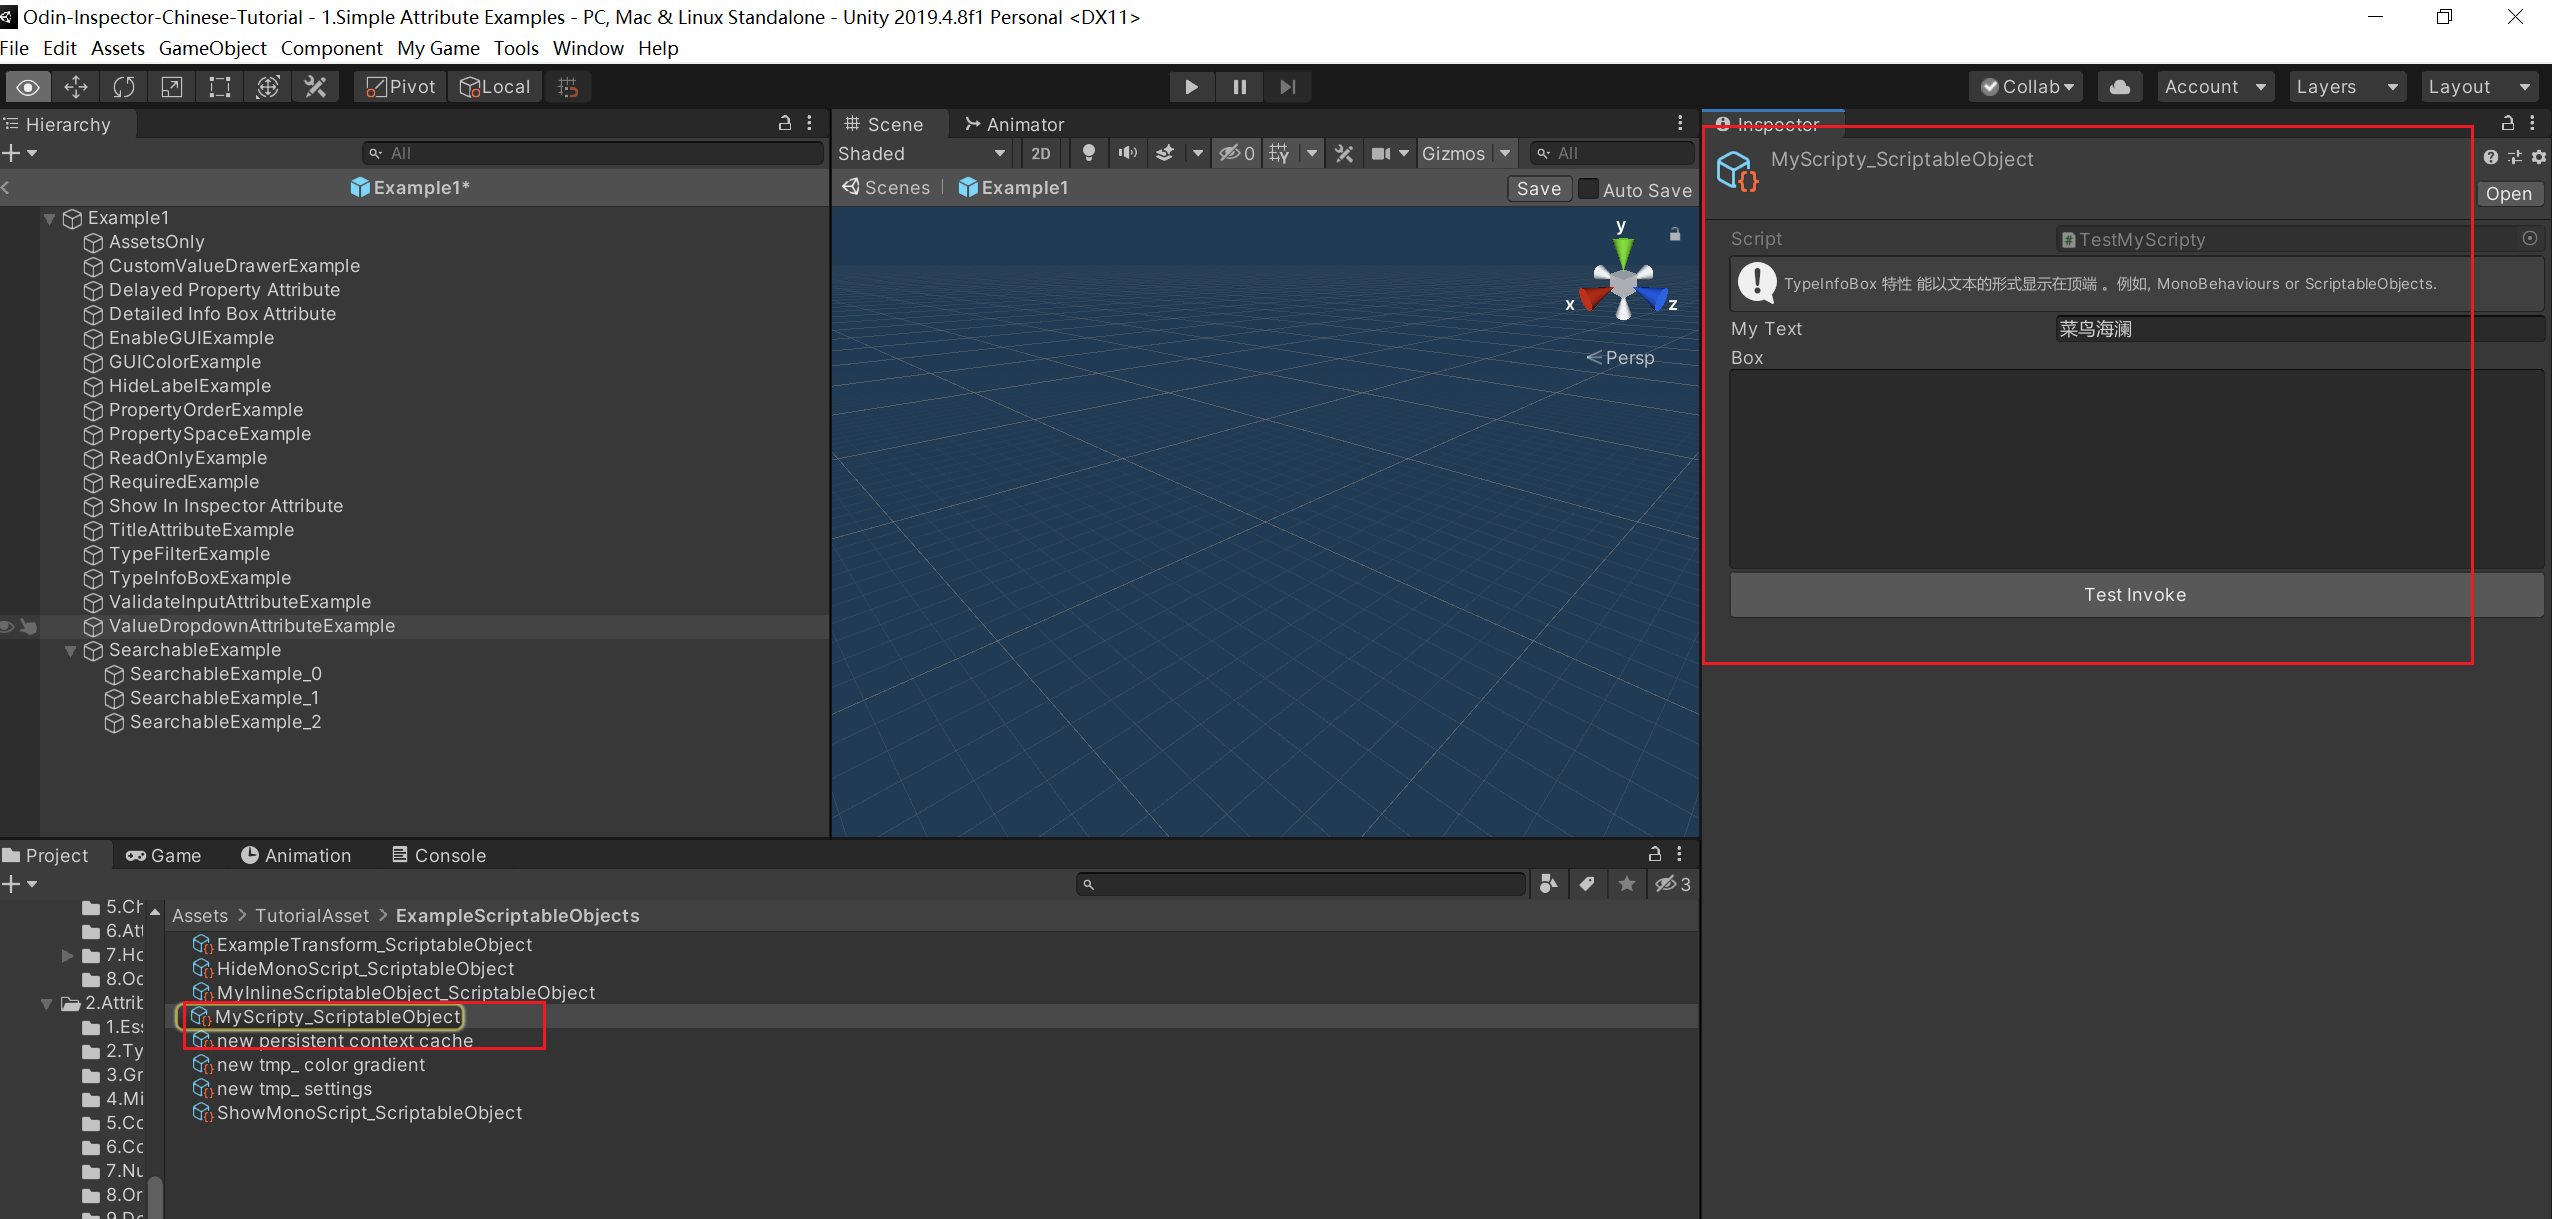Image resolution: width=2552 pixels, height=1219 pixels.
Task: Open the GameObject menu
Action: (212, 48)
